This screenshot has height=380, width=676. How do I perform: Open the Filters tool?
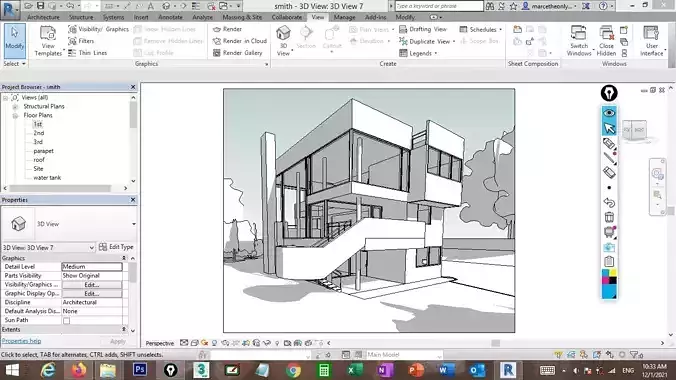click(x=81, y=41)
